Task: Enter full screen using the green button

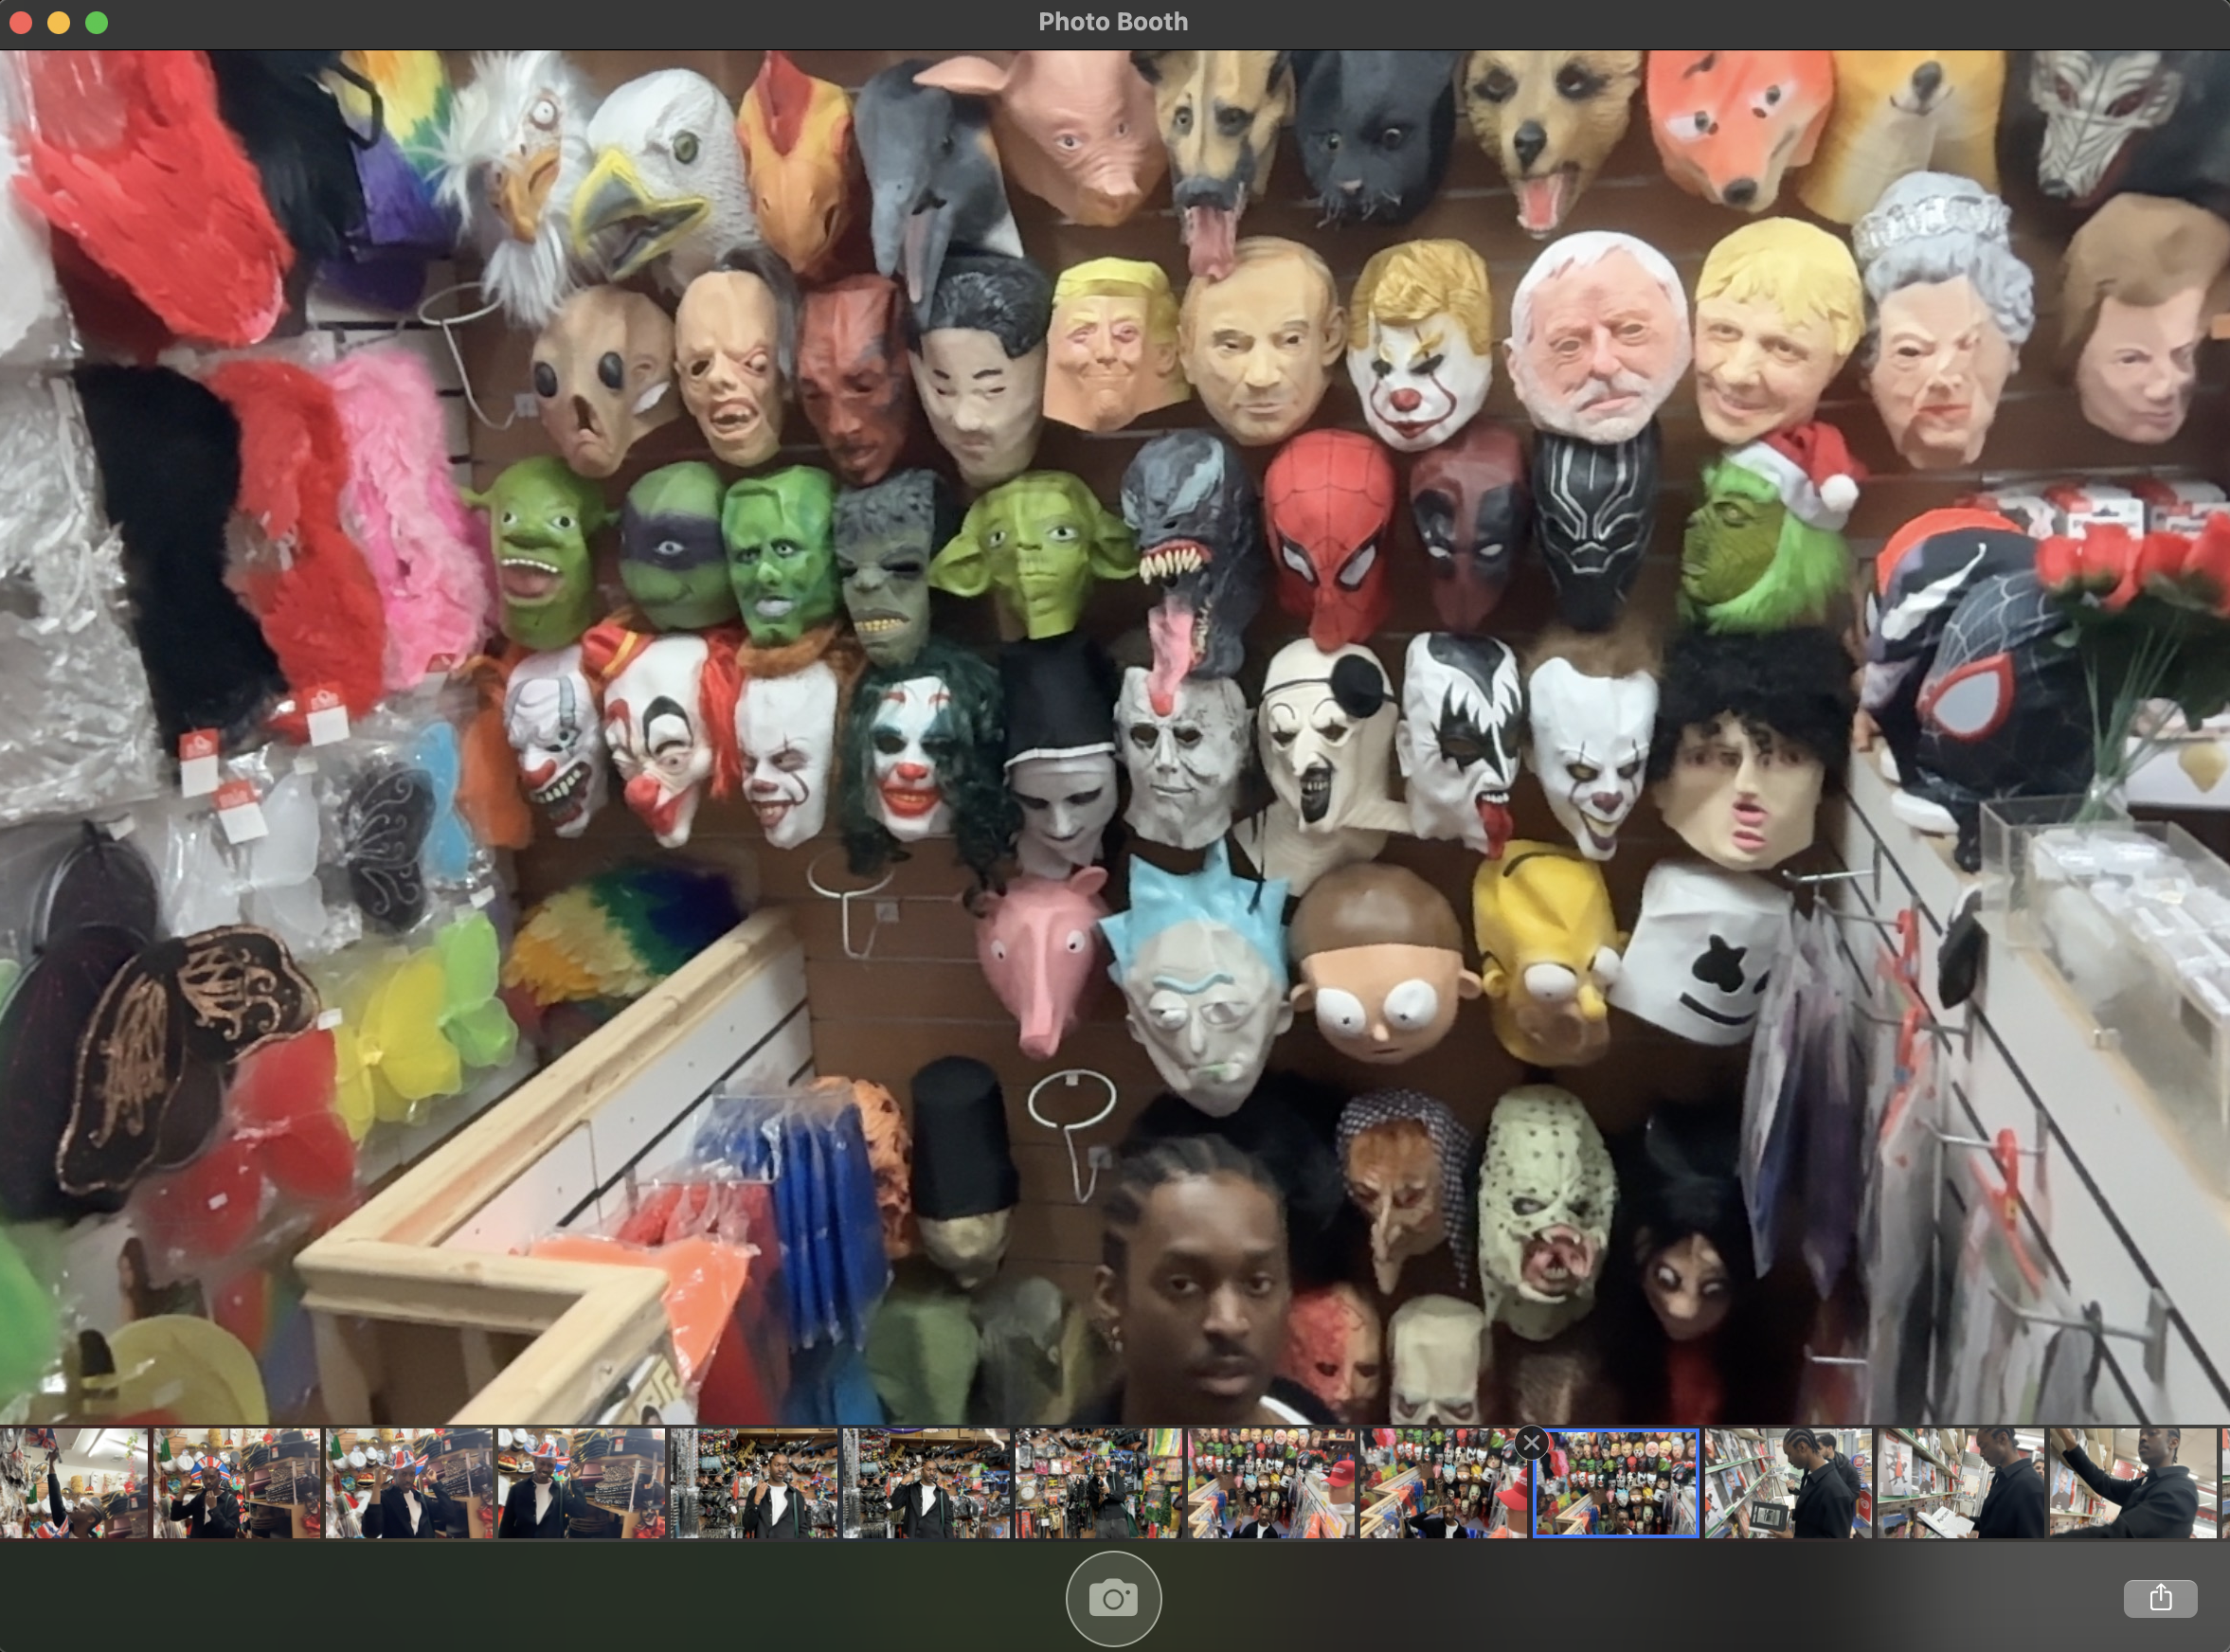Action: click(97, 22)
